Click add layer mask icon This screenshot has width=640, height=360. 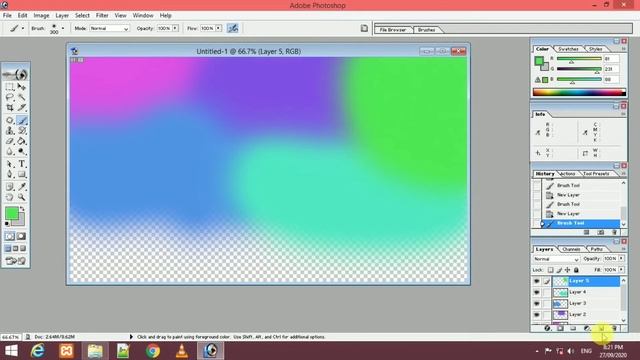pos(560,329)
